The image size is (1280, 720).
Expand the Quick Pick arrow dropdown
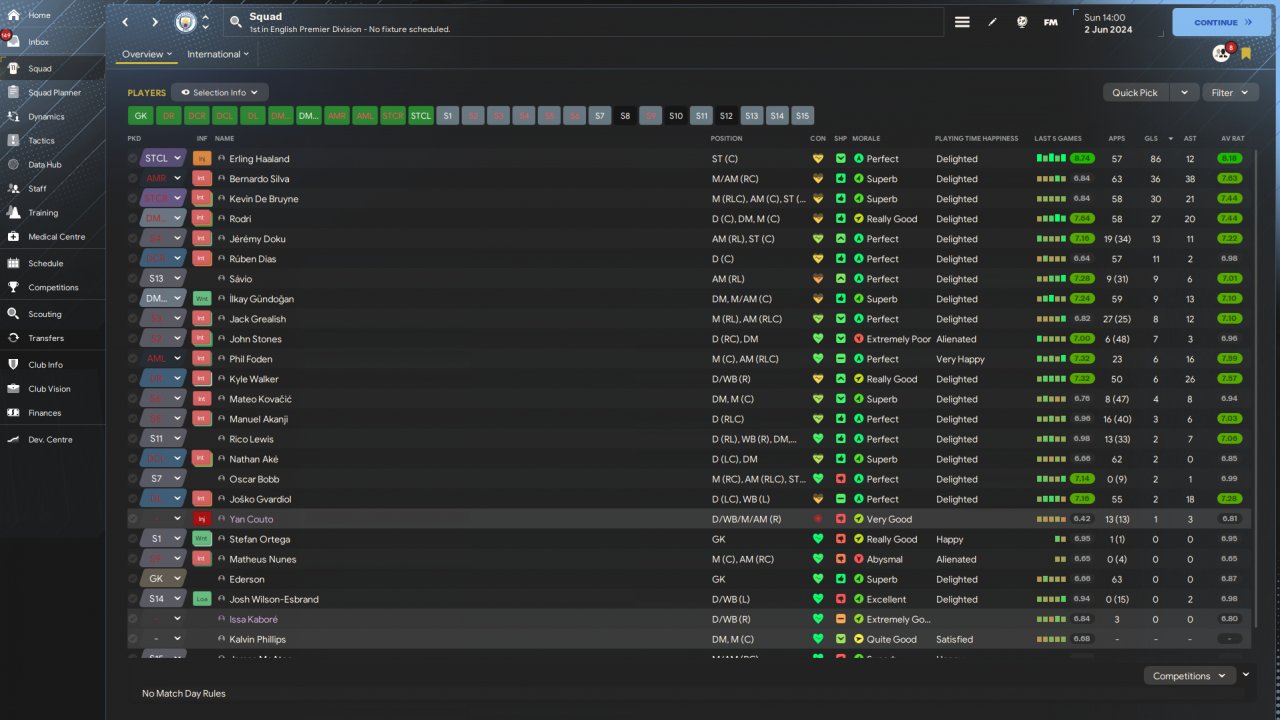tap(1184, 92)
